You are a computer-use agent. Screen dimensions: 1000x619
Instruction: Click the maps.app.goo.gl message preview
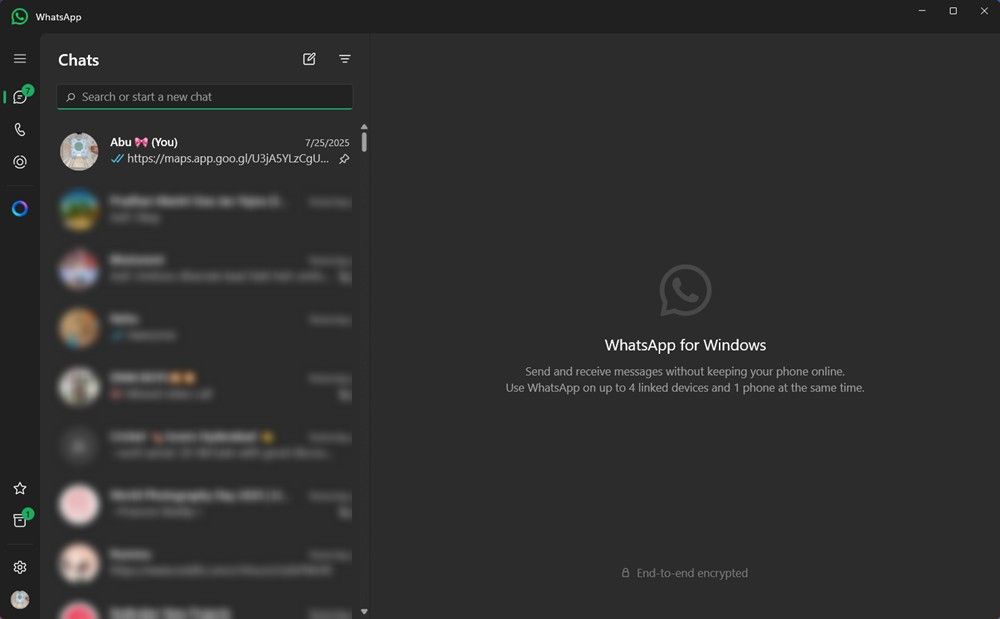coord(228,159)
